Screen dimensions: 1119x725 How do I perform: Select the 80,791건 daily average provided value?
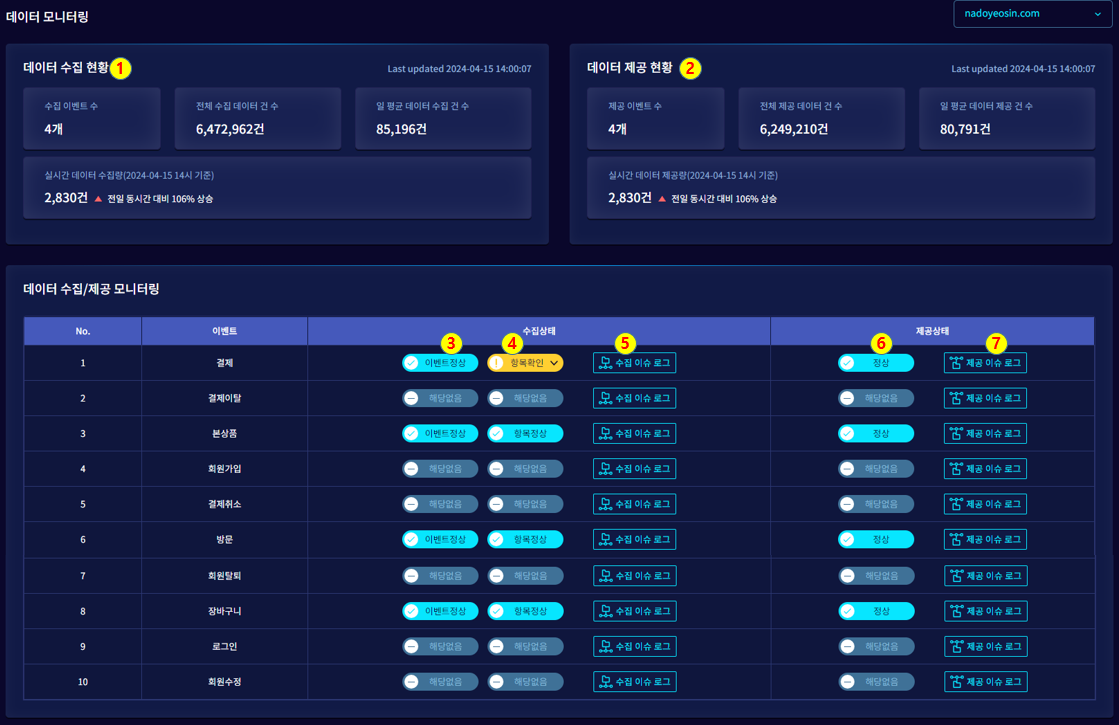[x=965, y=129]
